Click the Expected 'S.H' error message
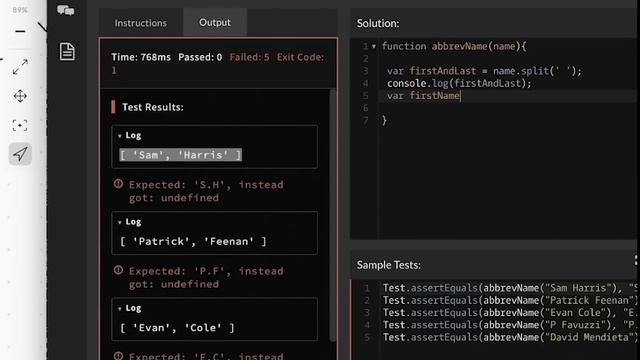 206,191
